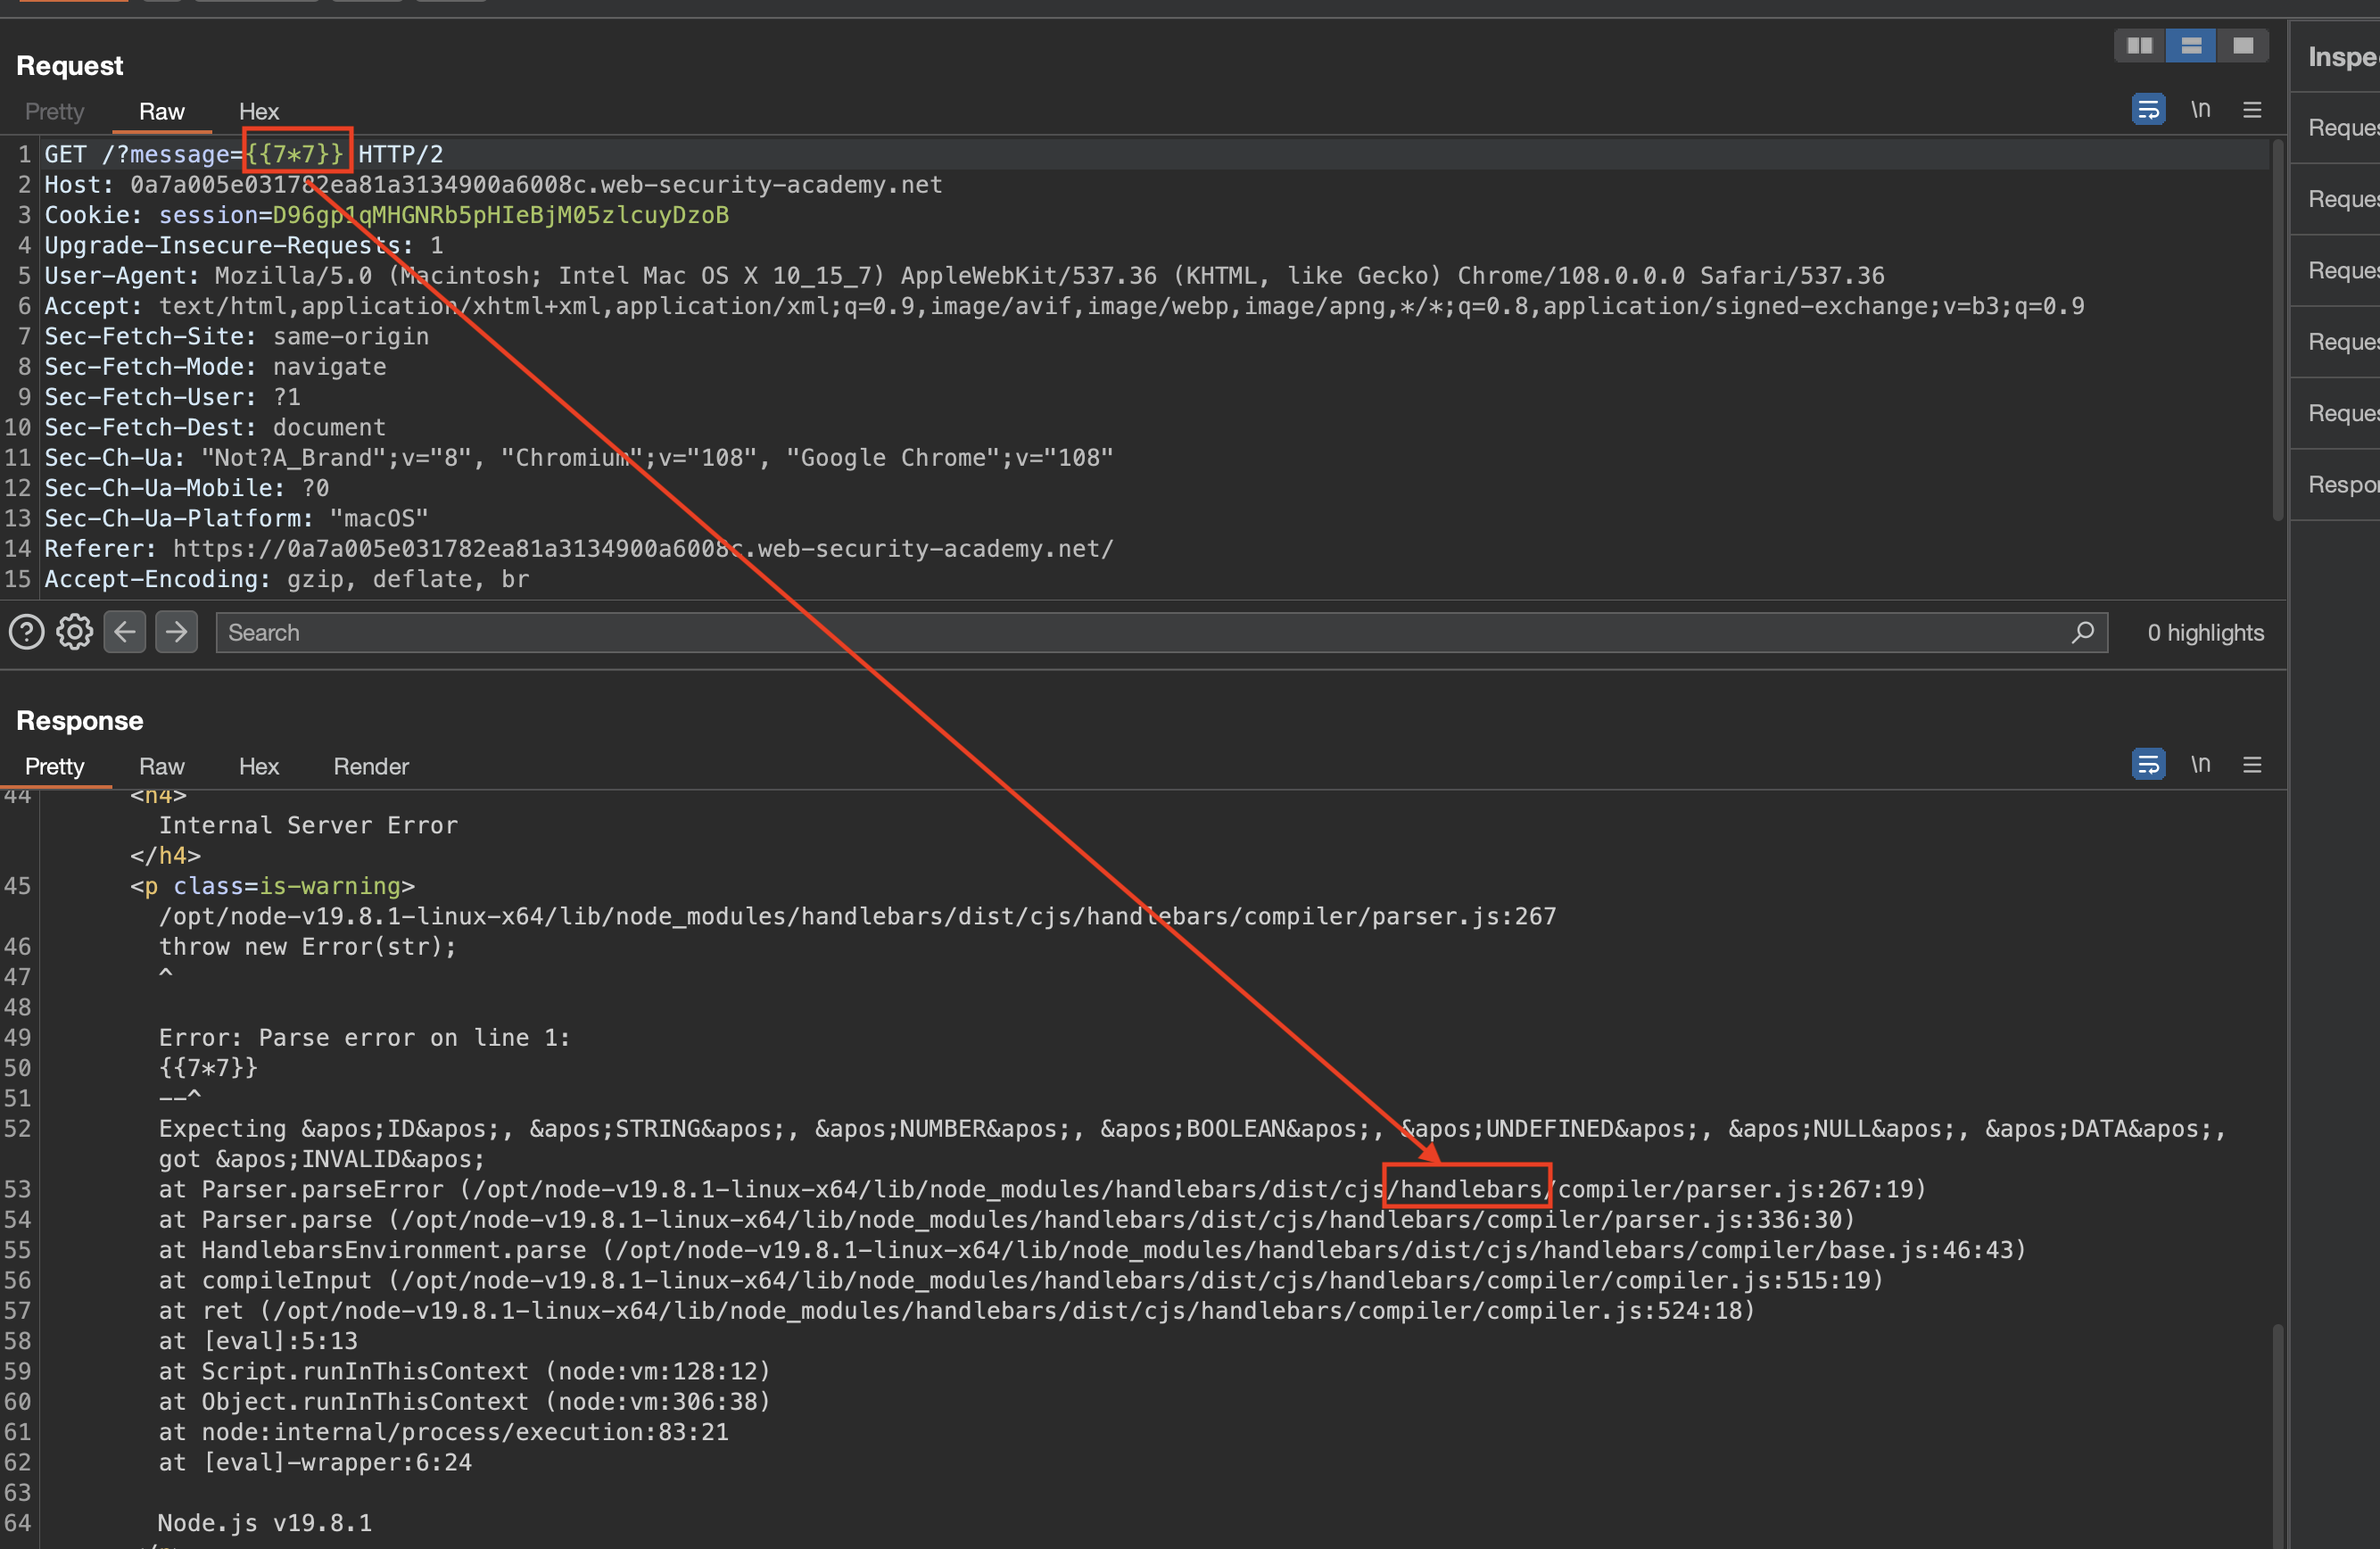Screen dimensions: 2380x1549
Task: Toggle non-printable \n characters in Request
Action: point(2200,109)
